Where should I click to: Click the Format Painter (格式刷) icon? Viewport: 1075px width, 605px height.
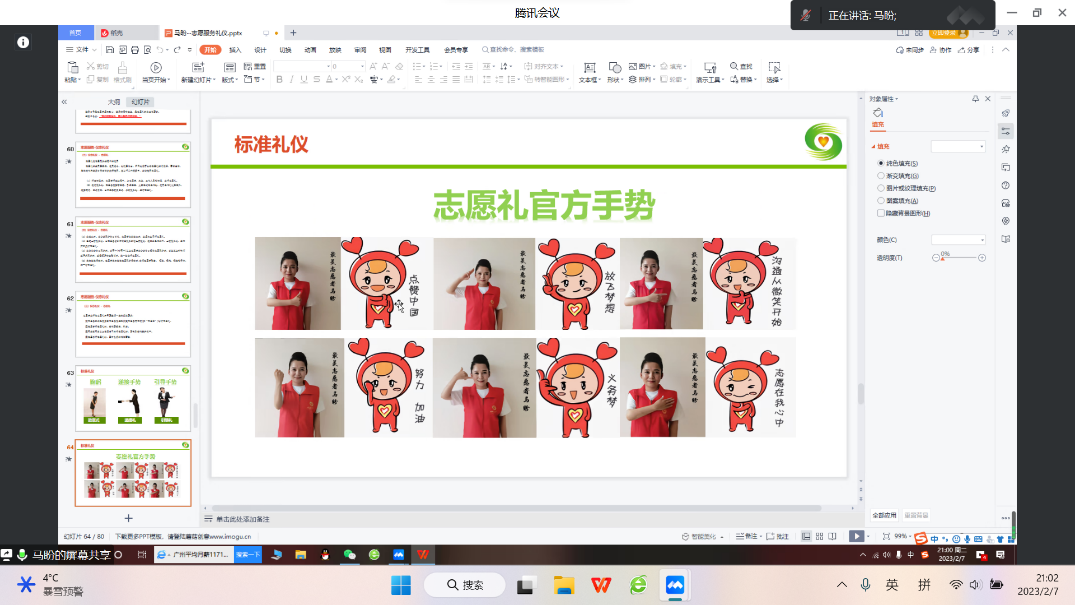tap(122, 70)
